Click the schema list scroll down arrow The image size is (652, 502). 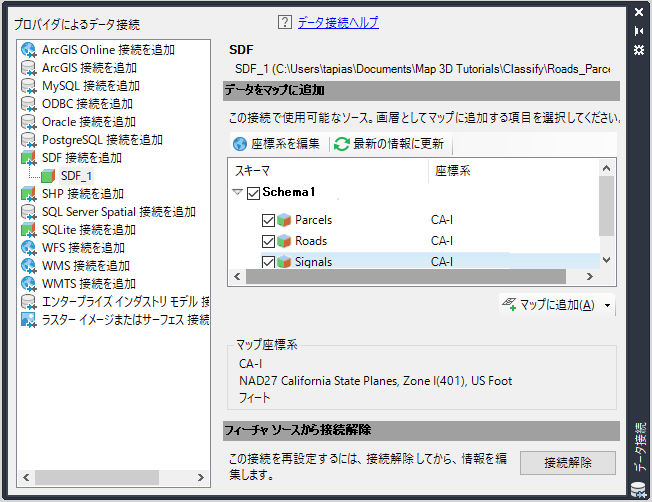click(x=606, y=260)
